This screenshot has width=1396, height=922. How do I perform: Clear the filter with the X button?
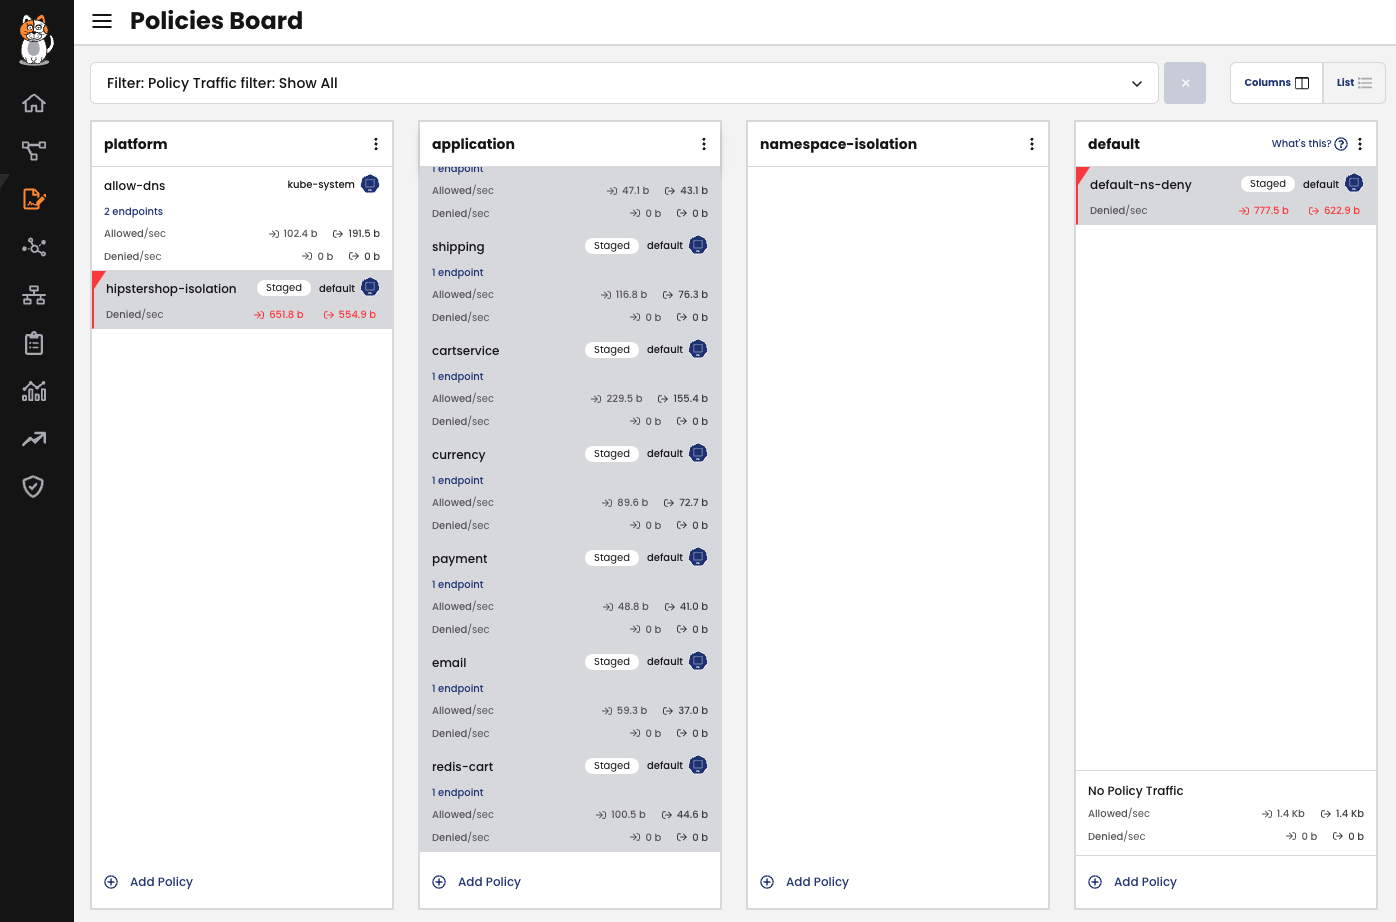pos(1185,83)
